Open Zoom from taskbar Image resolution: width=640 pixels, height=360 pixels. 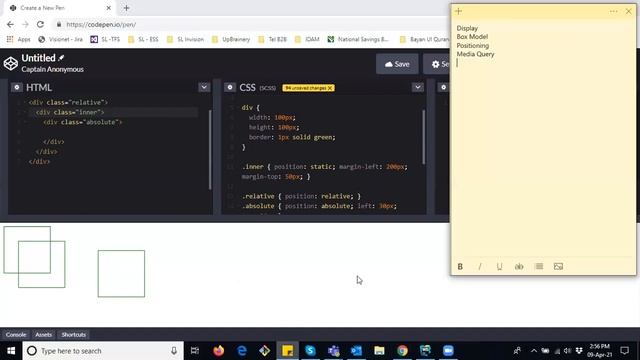pyautogui.click(x=448, y=351)
